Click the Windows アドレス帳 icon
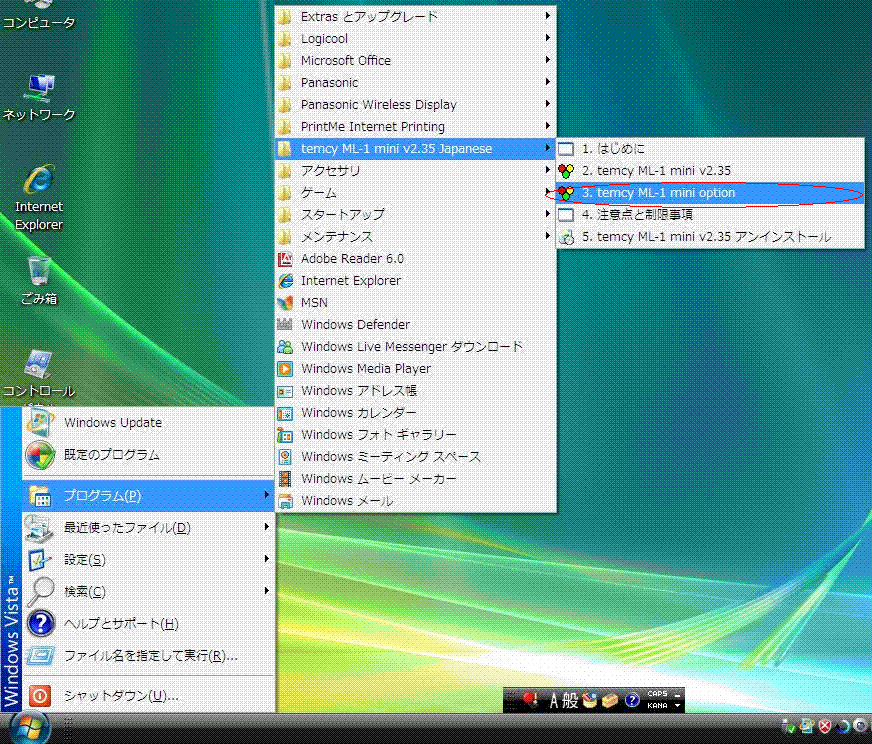The height and width of the screenshot is (744, 872). [x=285, y=391]
